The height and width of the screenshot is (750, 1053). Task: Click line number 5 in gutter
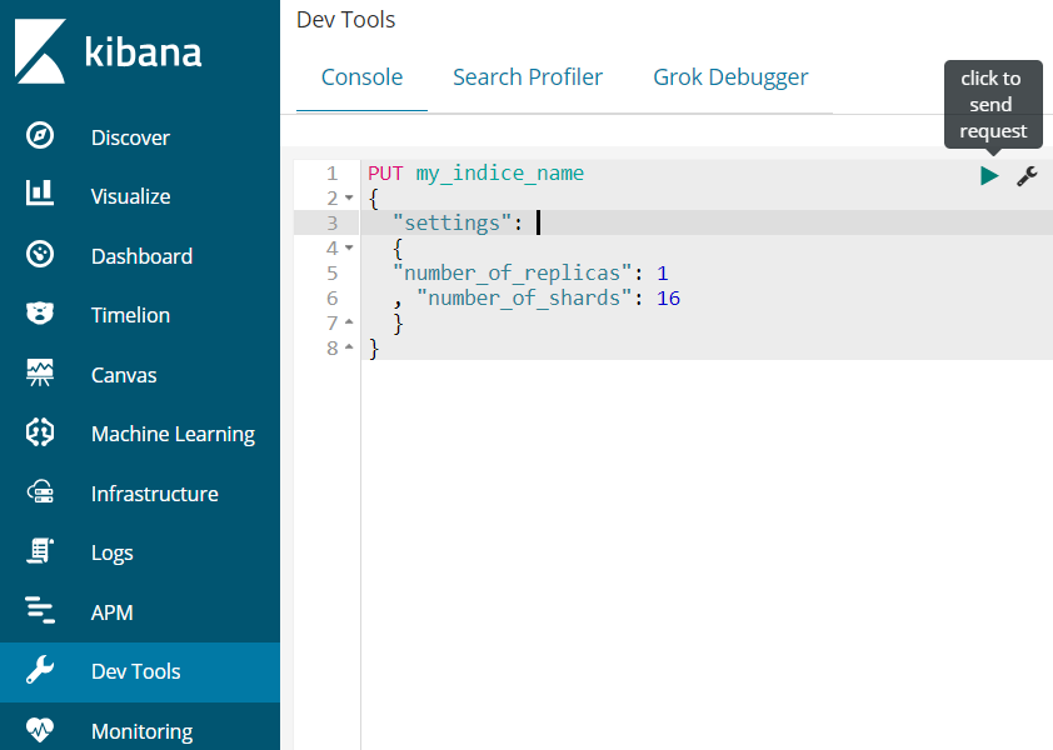(332, 273)
